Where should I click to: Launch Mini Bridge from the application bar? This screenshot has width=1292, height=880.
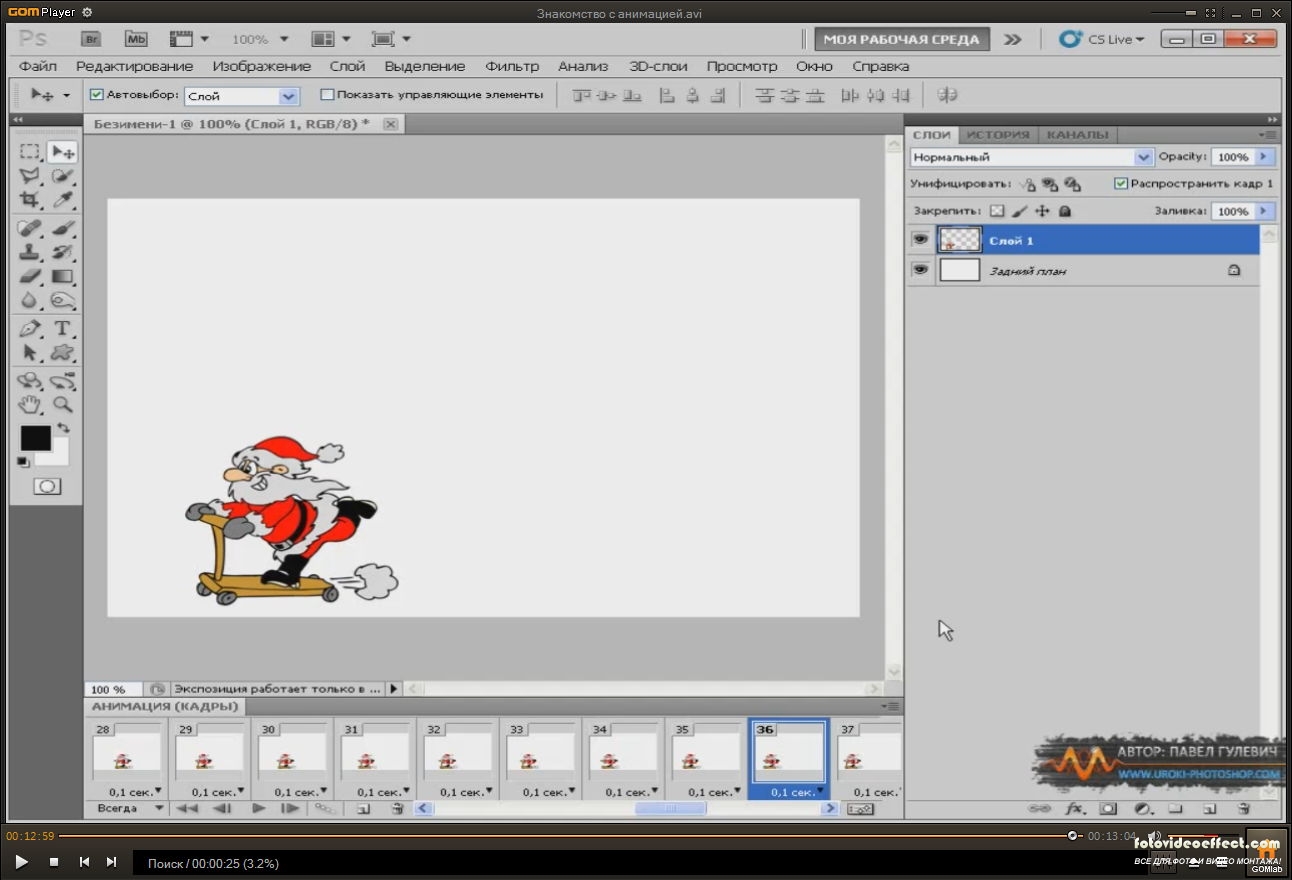(x=136, y=39)
